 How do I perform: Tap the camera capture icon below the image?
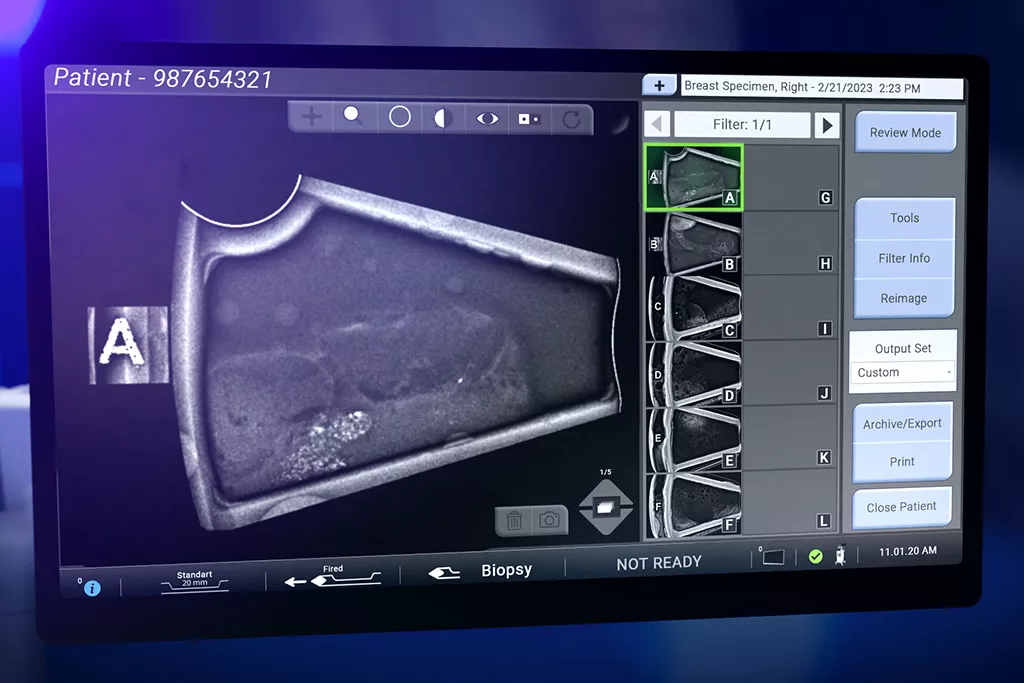(548, 520)
